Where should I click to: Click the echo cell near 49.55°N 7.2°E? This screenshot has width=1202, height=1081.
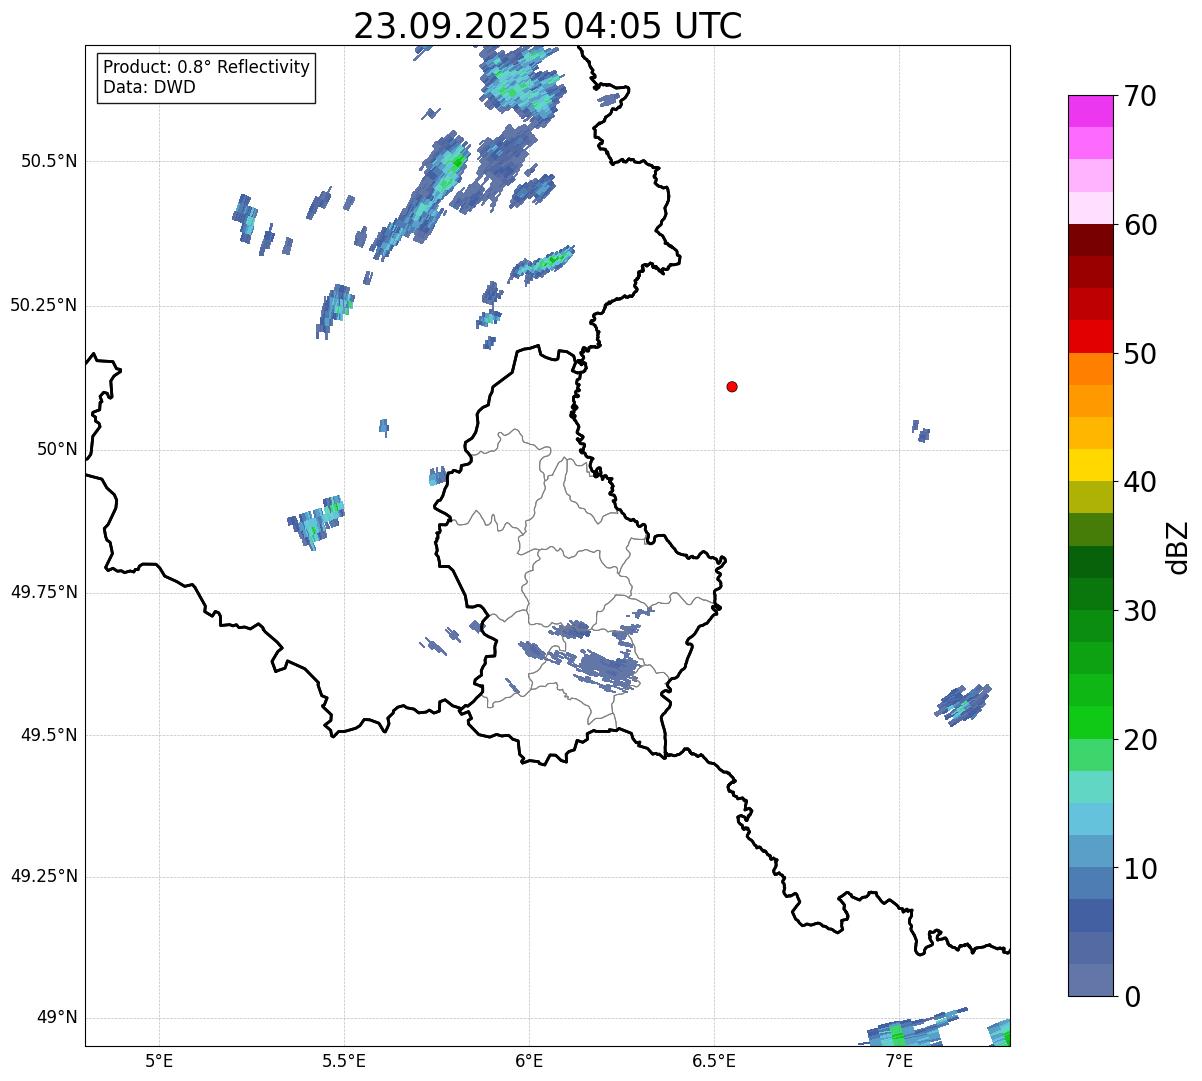click(x=963, y=705)
